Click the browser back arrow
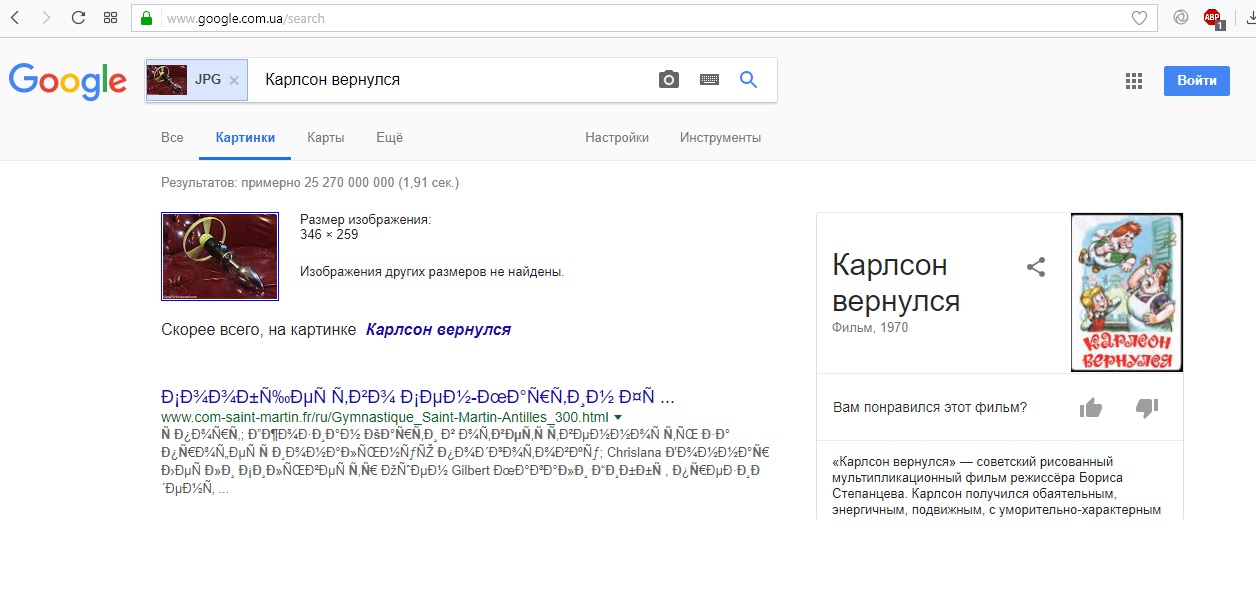The image size is (1256, 614). (15, 18)
